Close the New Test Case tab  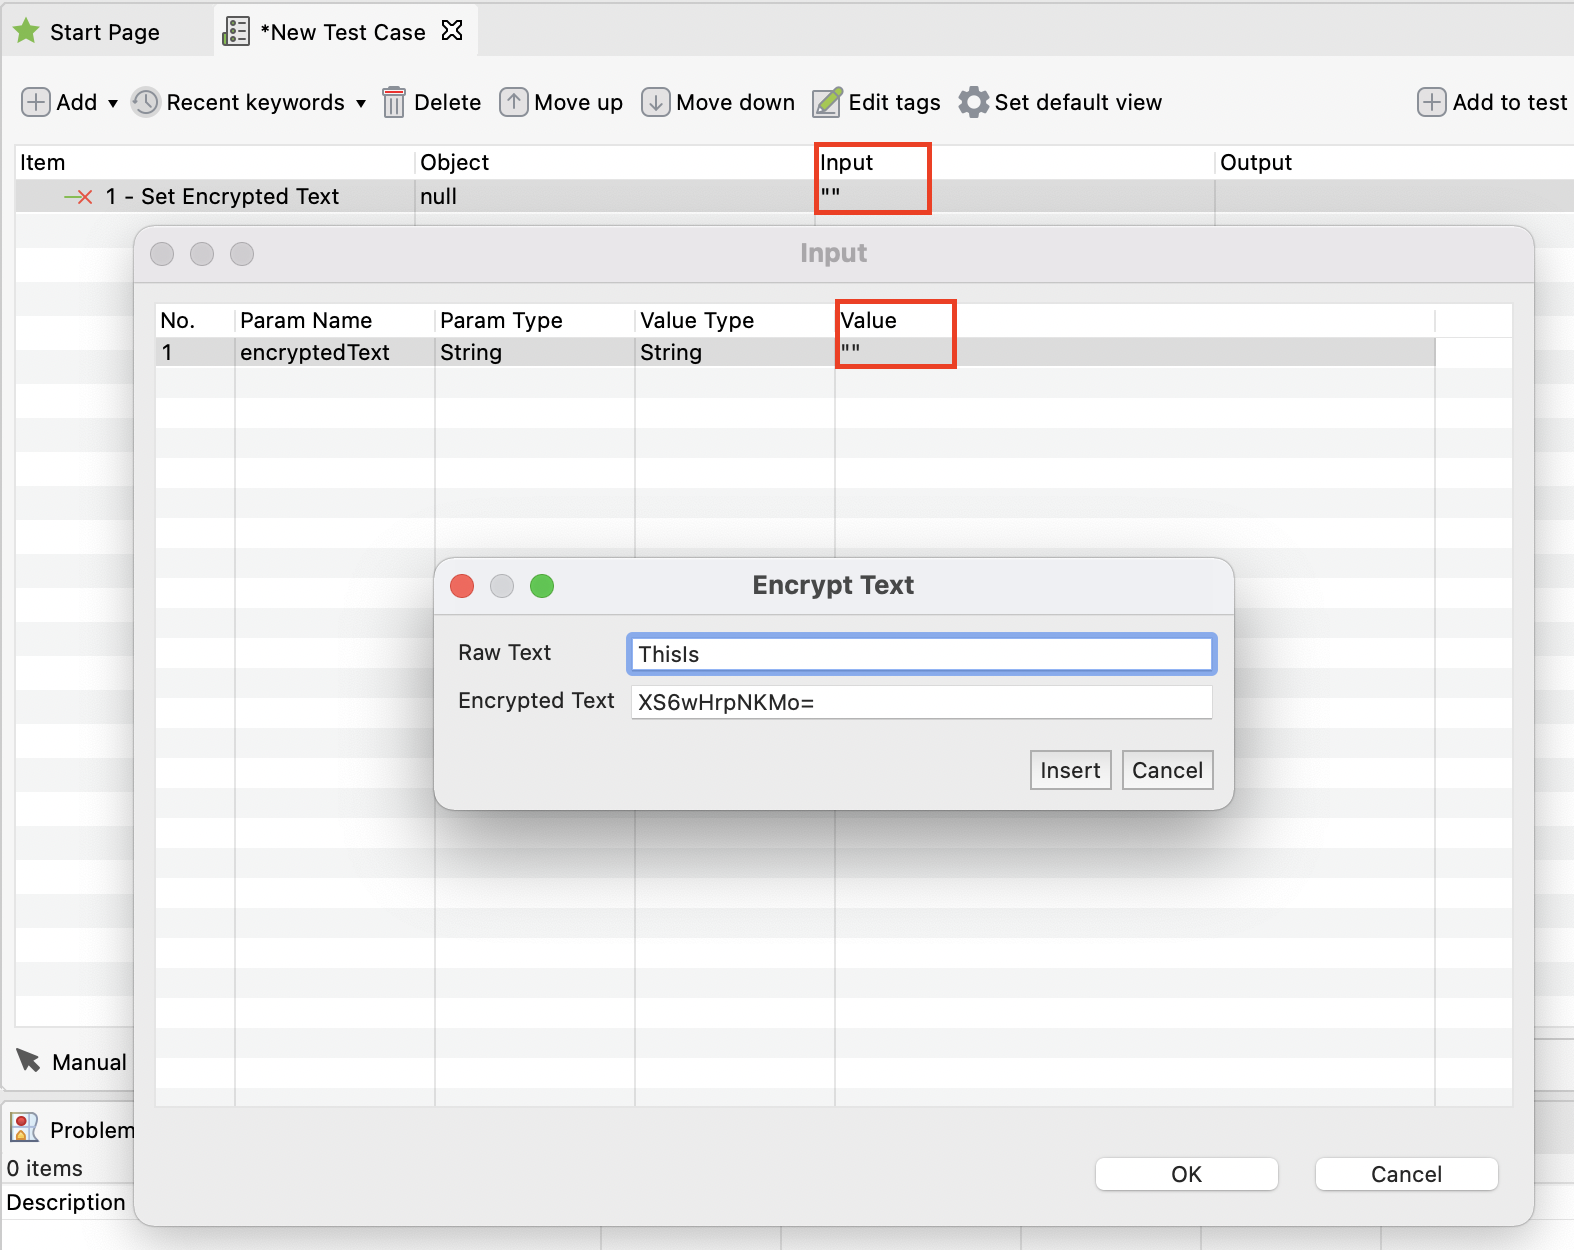click(452, 31)
